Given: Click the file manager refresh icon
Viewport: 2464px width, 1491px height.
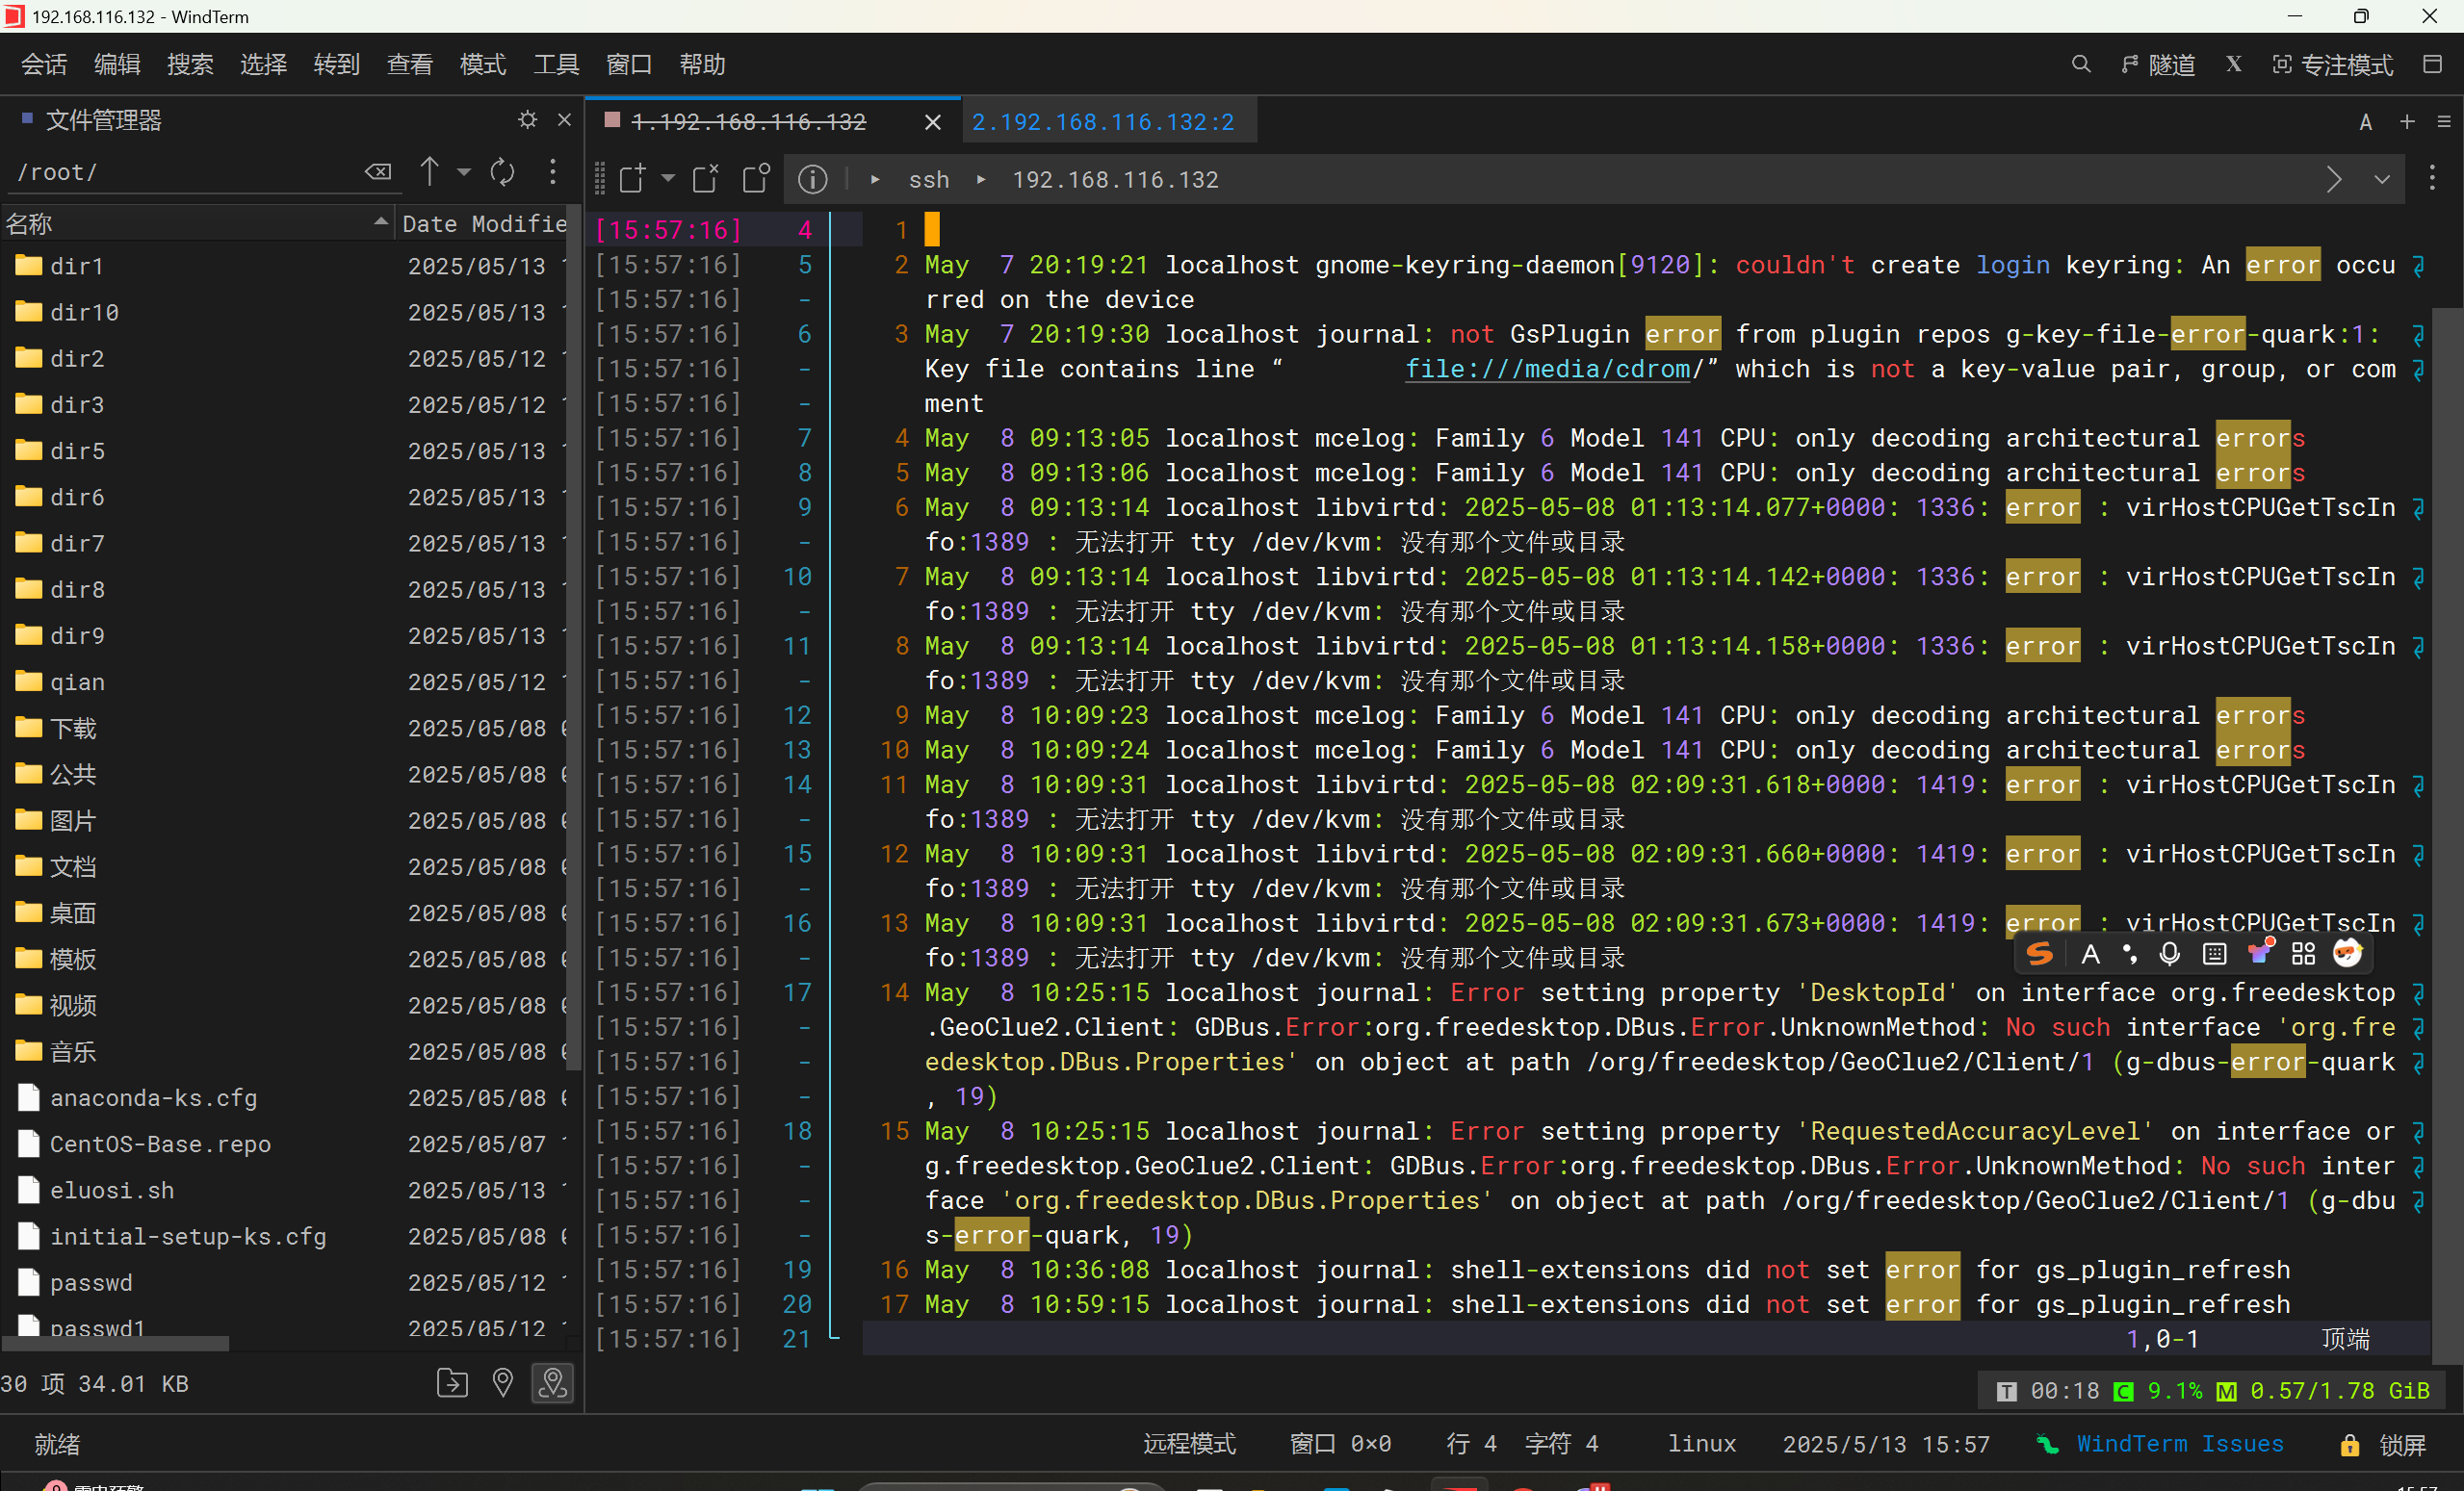Looking at the screenshot, I should click(x=502, y=172).
